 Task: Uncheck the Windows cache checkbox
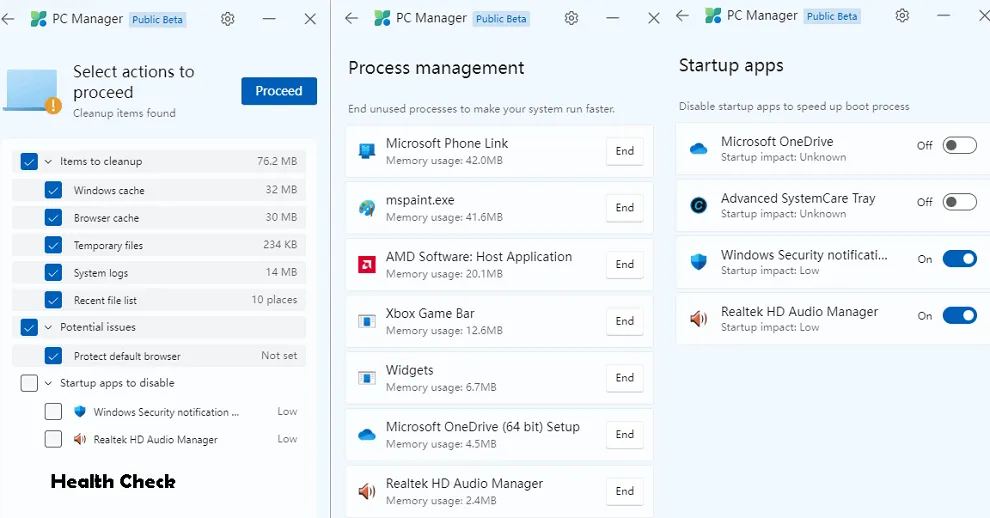point(53,190)
